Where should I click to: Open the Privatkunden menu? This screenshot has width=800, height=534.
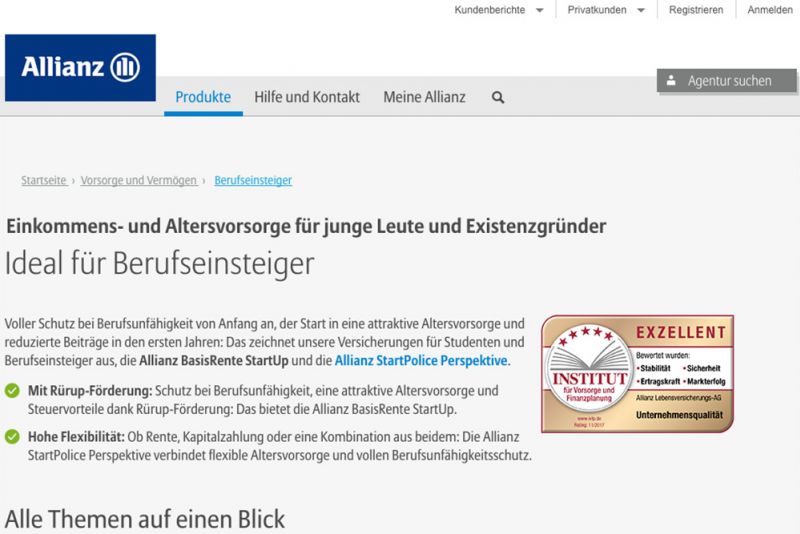point(596,10)
